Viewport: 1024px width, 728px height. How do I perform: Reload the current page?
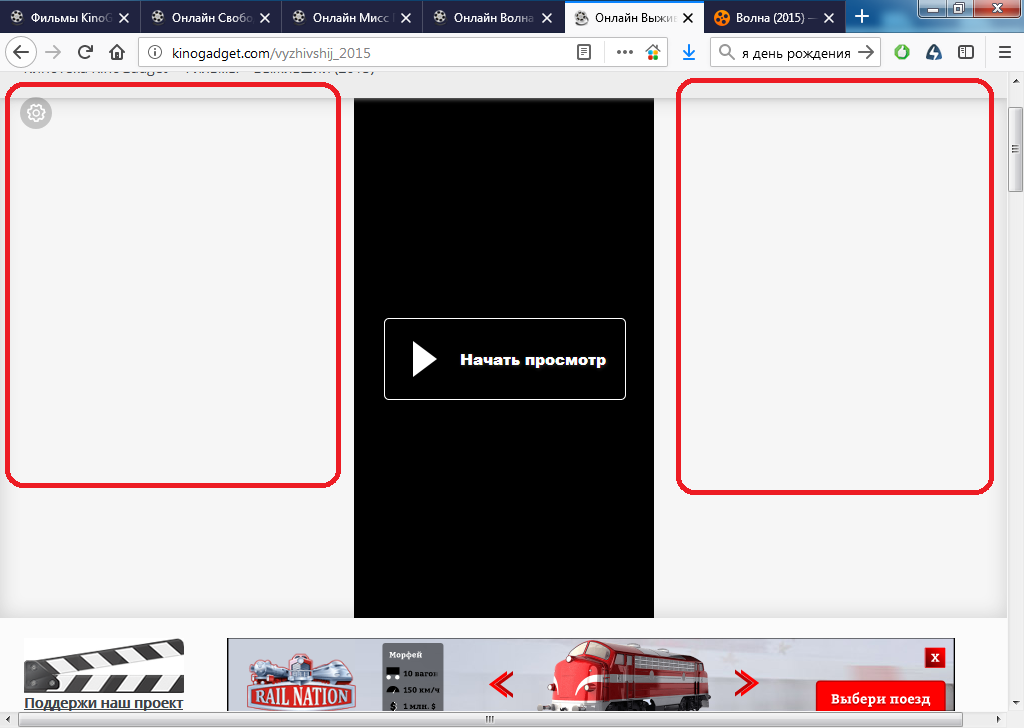(x=85, y=52)
